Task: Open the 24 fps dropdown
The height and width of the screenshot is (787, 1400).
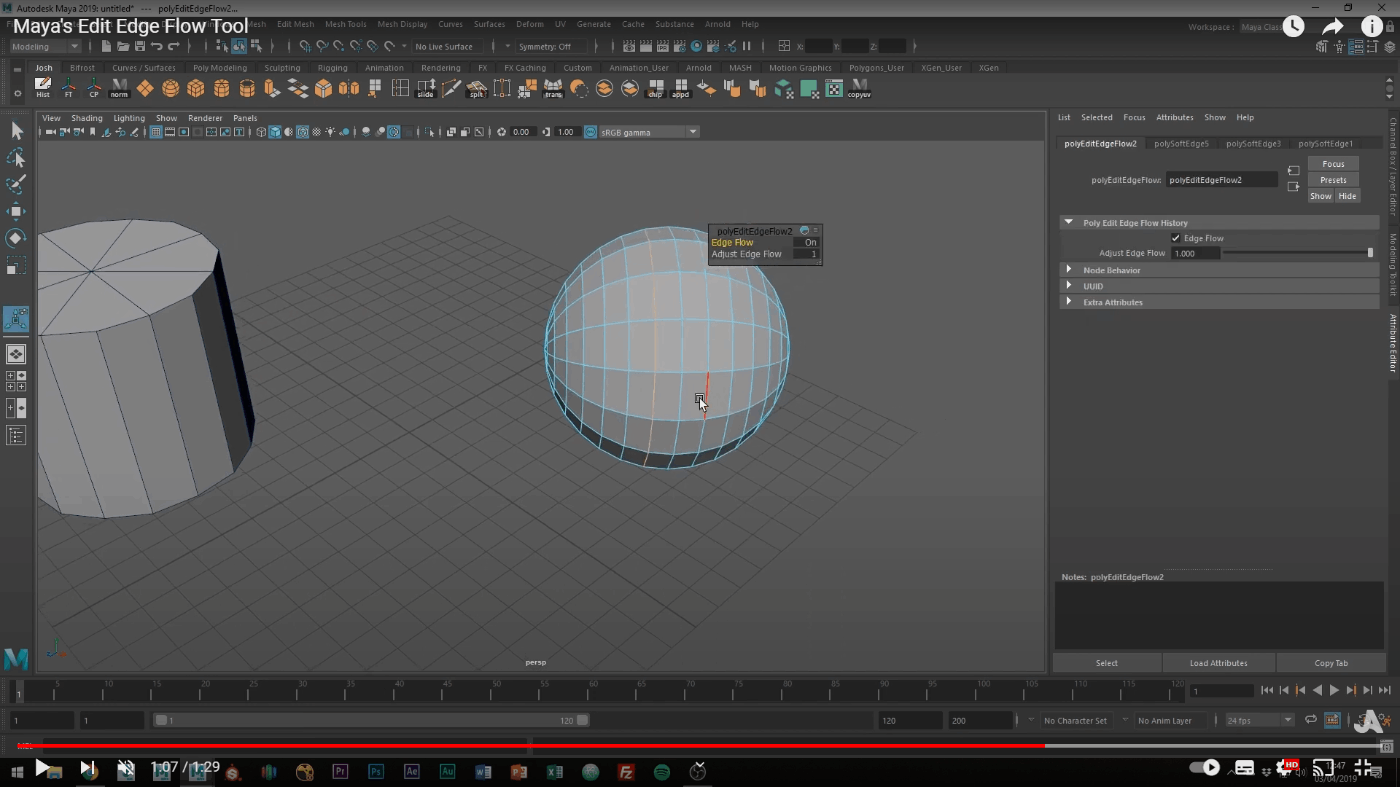Action: pyautogui.click(x=1260, y=720)
